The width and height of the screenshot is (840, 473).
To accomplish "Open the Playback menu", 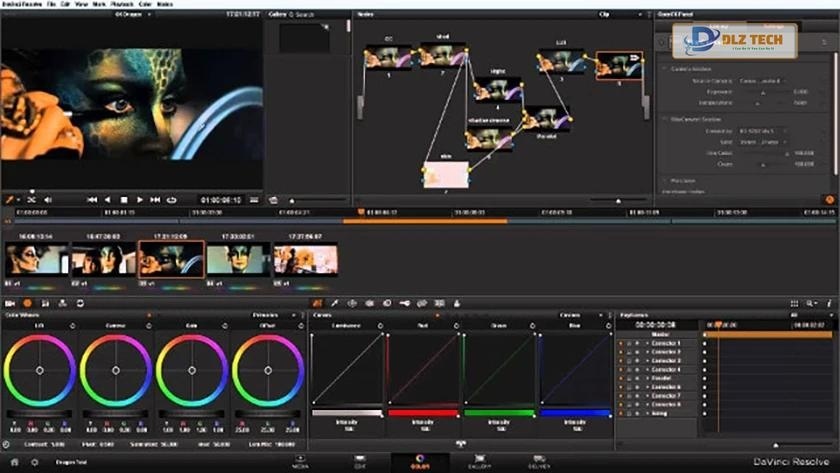I will pos(122,4).
